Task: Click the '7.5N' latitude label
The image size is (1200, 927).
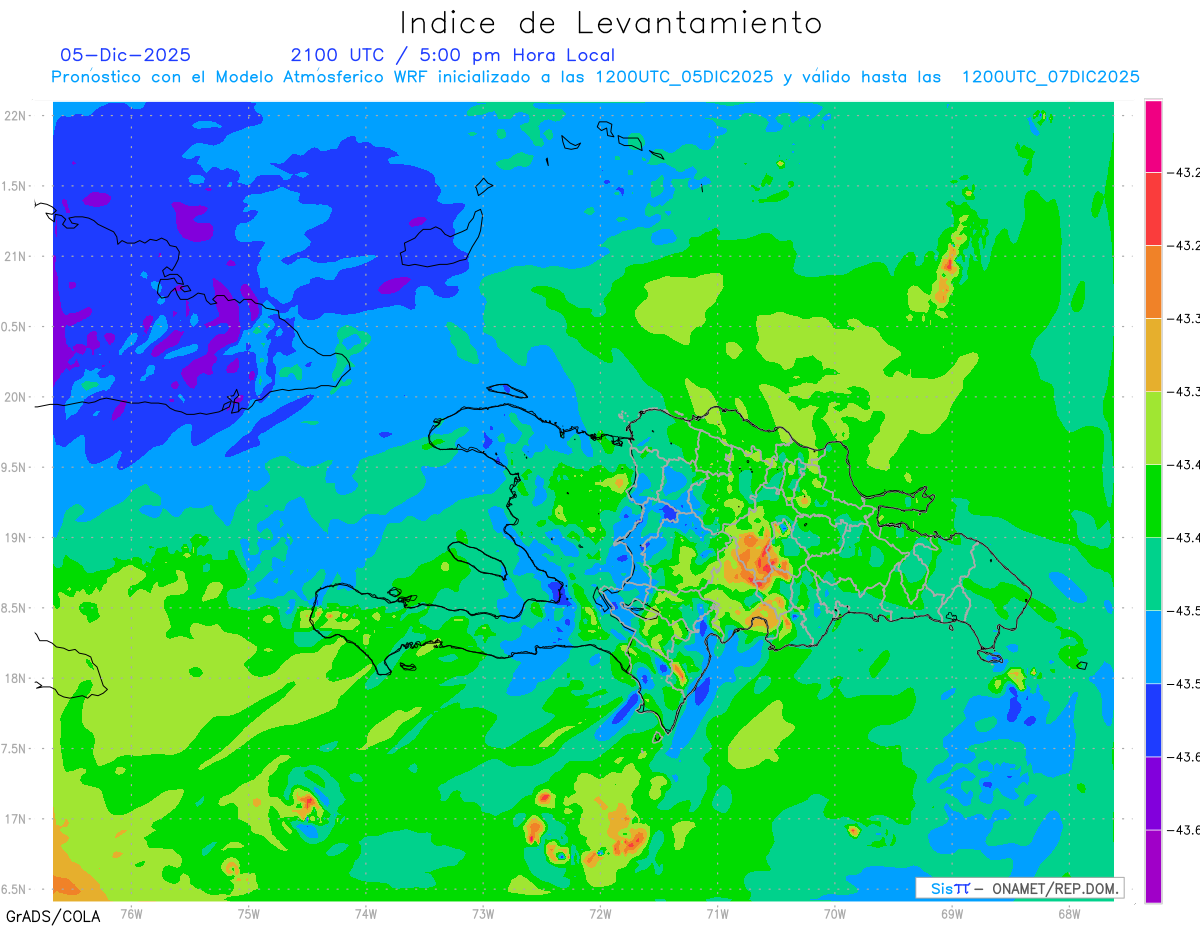Action: (15, 750)
